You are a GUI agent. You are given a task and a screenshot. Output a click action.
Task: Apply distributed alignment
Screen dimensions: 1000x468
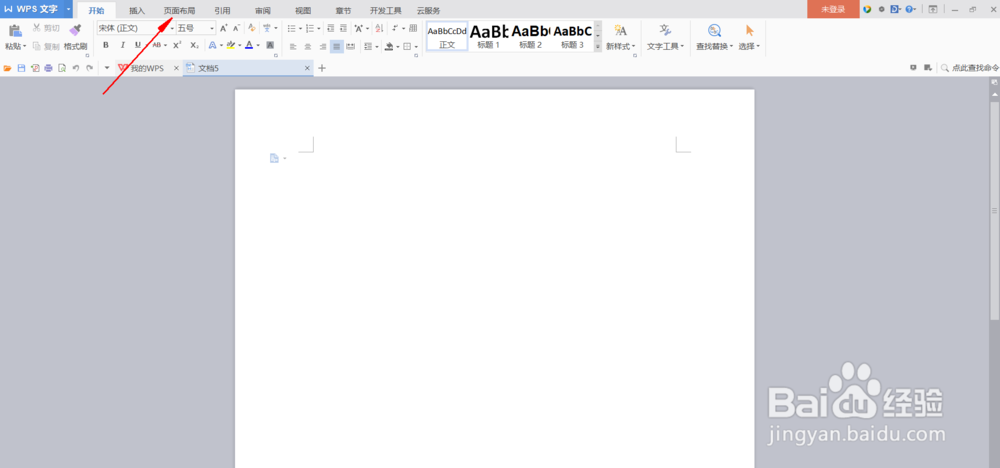350,46
